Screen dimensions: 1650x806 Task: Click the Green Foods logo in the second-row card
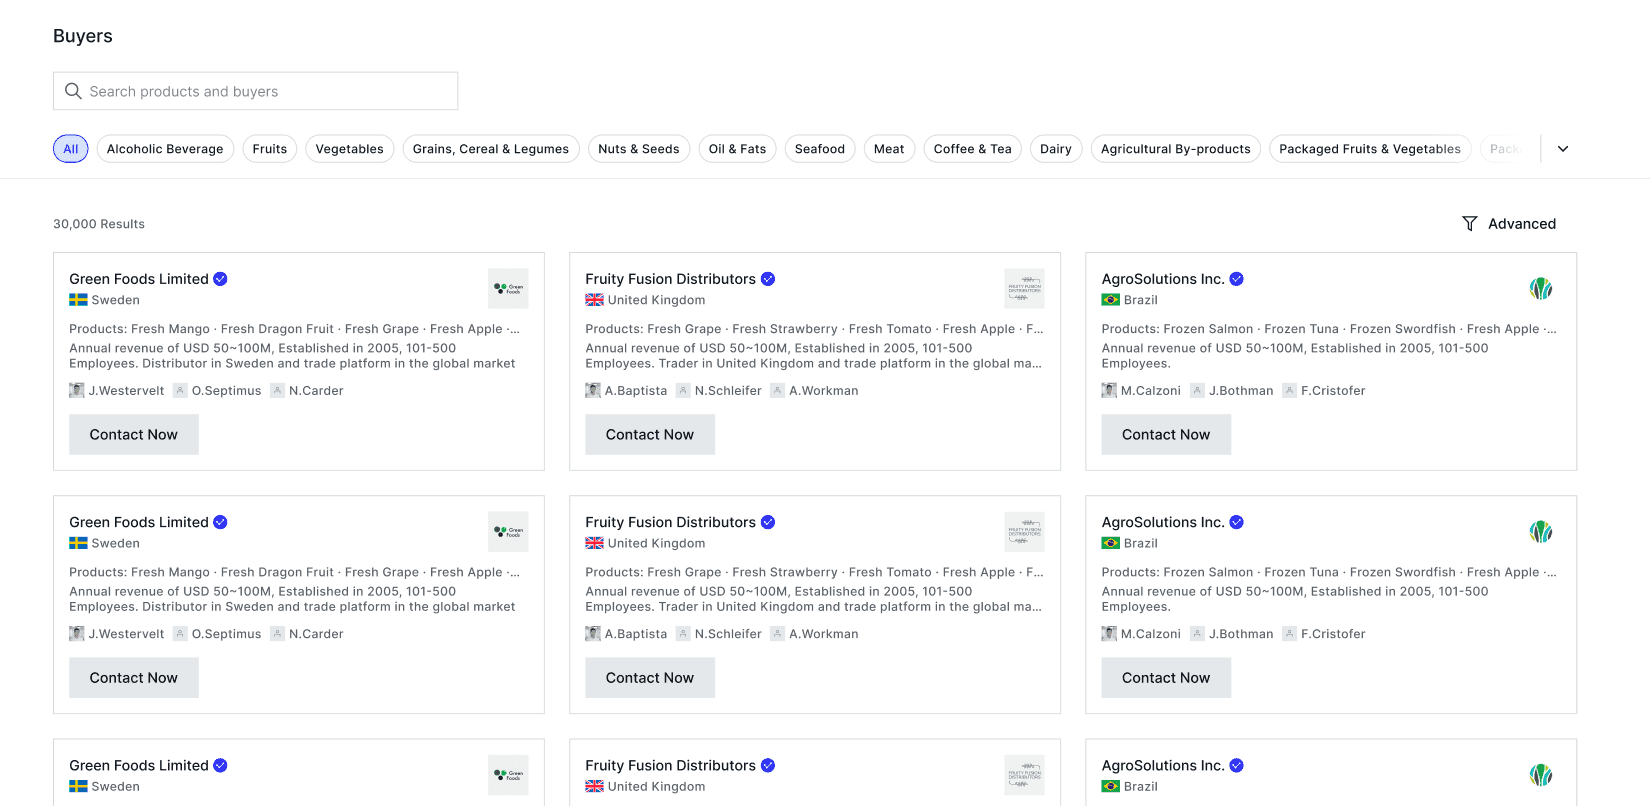(508, 531)
